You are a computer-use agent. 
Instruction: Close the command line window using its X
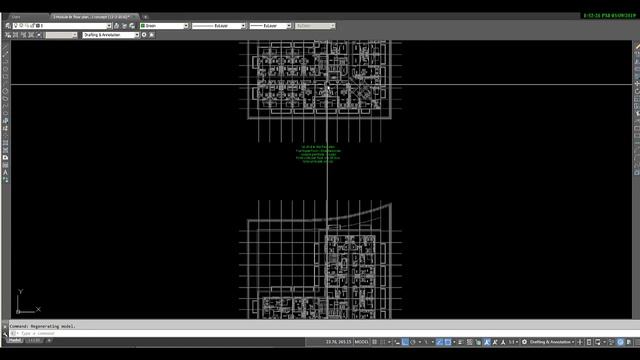tap(5, 327)
